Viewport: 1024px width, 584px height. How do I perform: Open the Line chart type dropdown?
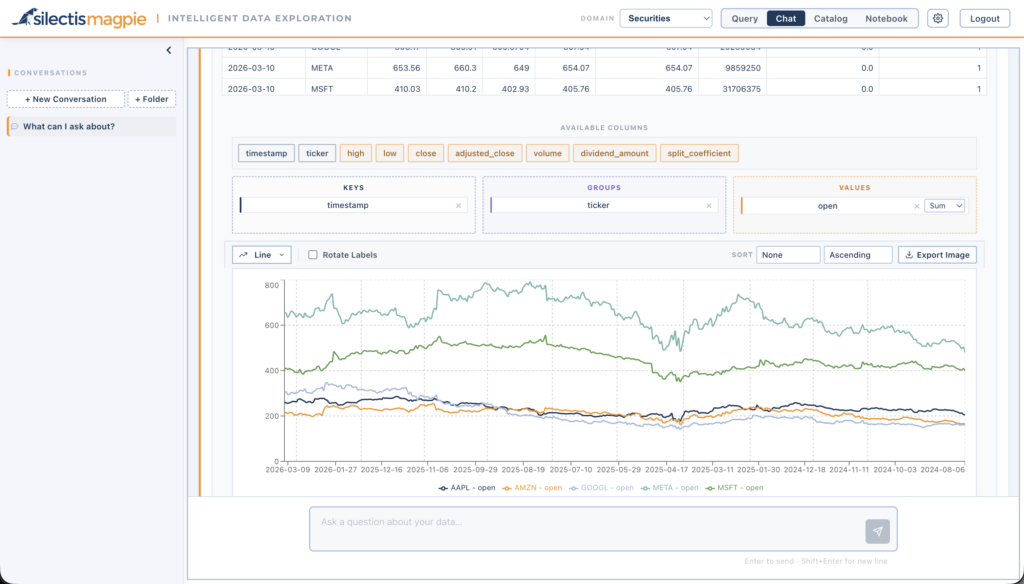point(262,255)
